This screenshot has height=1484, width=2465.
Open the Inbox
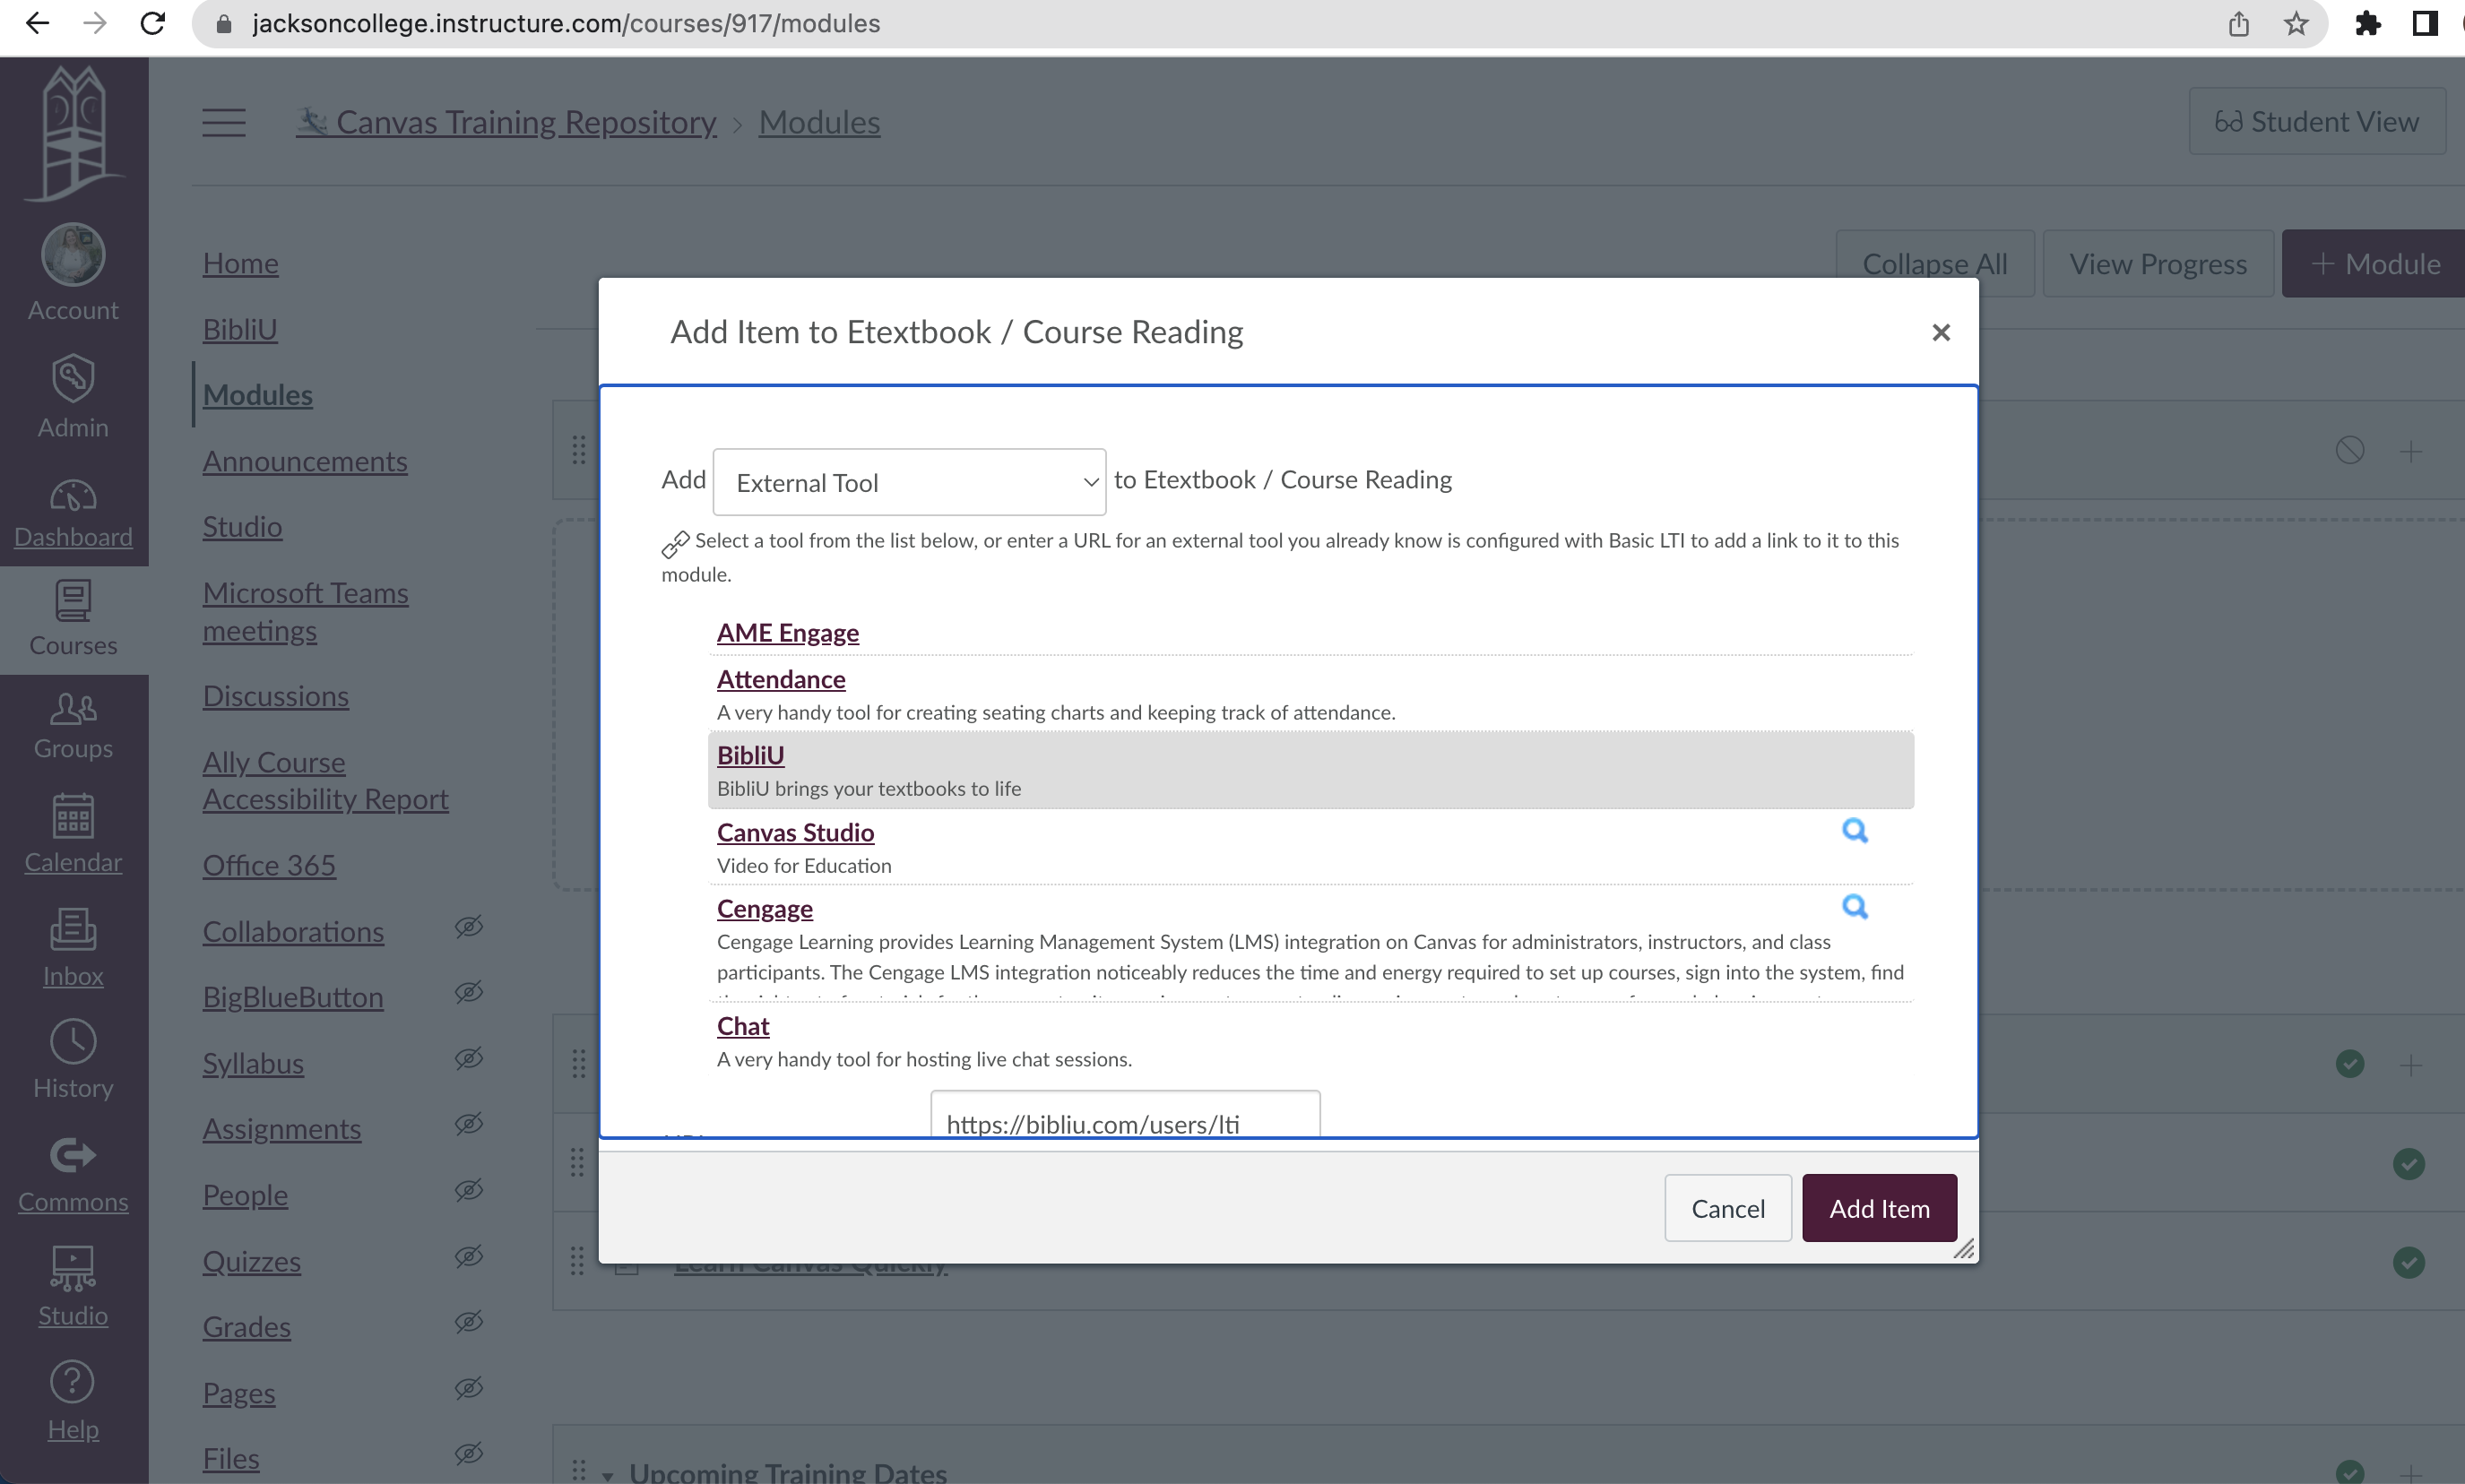(x=73, y=948)
